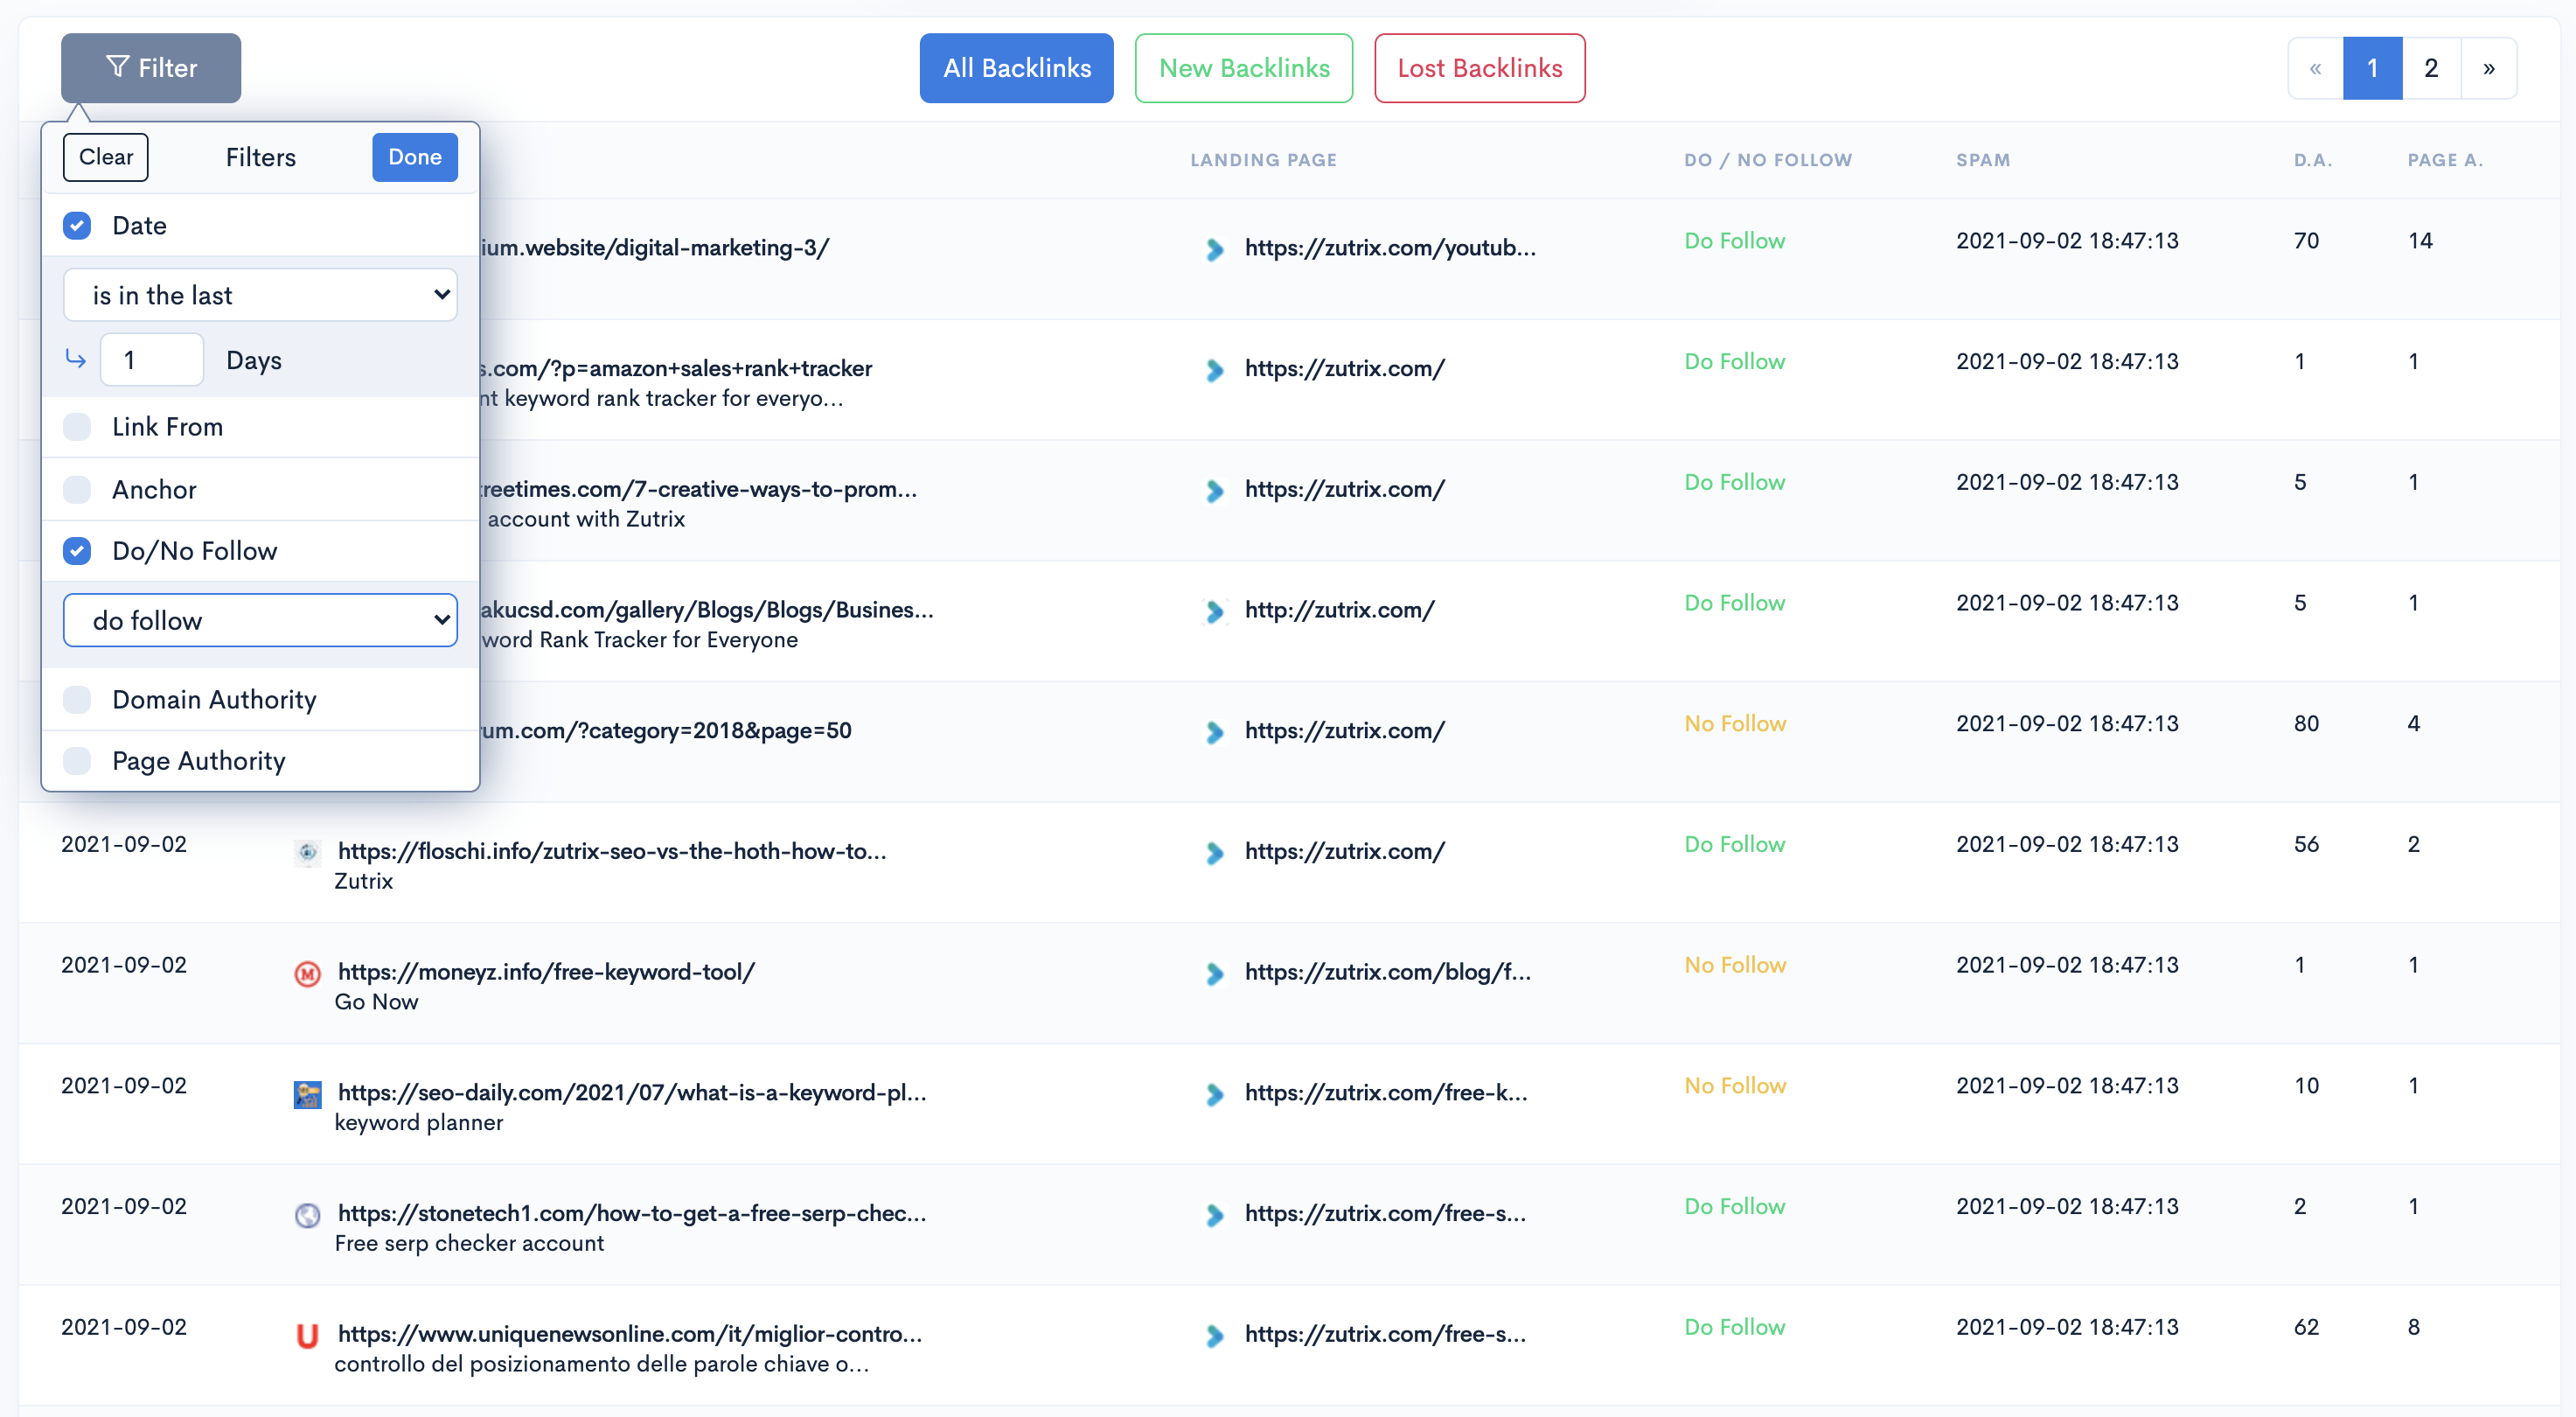Click the floschi.info site favicon
This screenshot has height=1417, width=2576.
[x=307, y=852]
